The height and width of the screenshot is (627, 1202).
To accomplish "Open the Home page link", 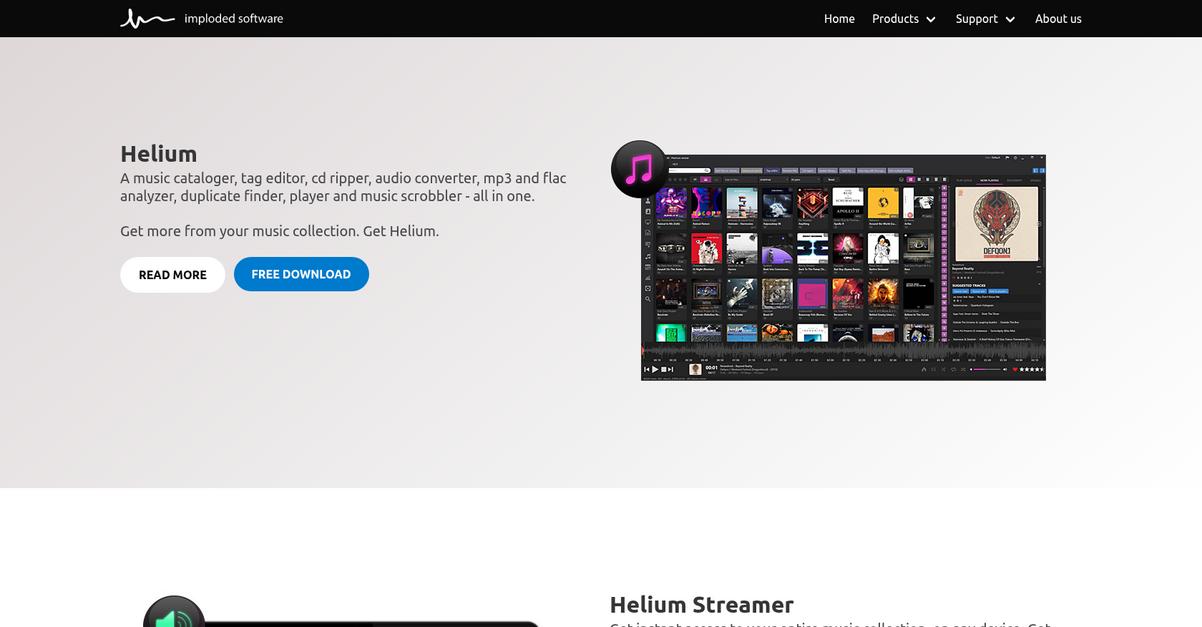I will 839,19.
